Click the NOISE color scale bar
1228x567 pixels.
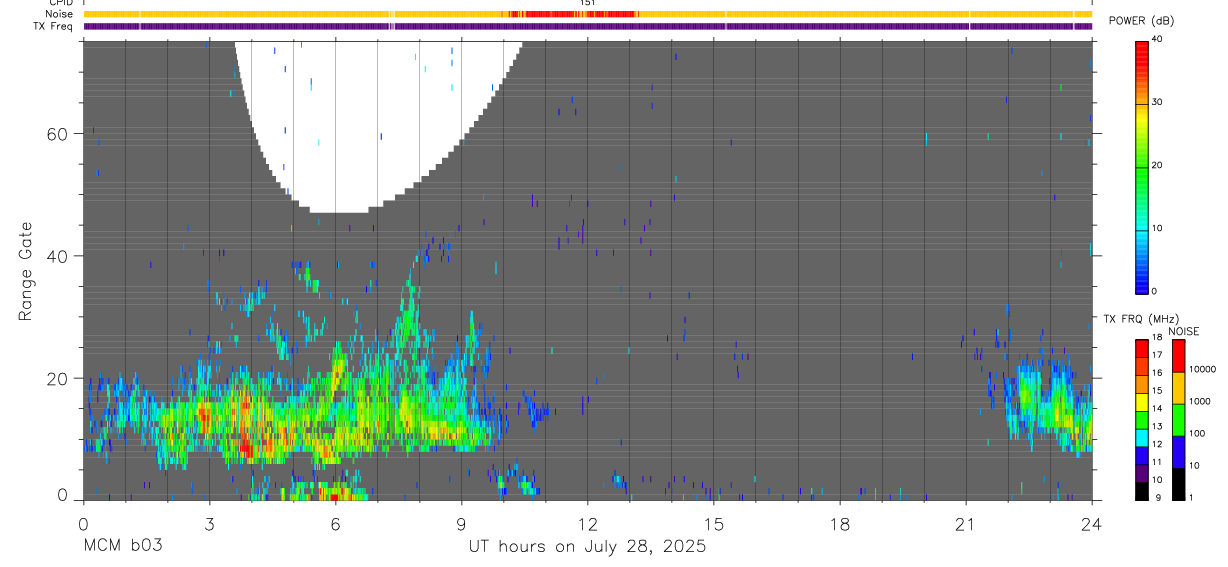tap(1178, 418)
